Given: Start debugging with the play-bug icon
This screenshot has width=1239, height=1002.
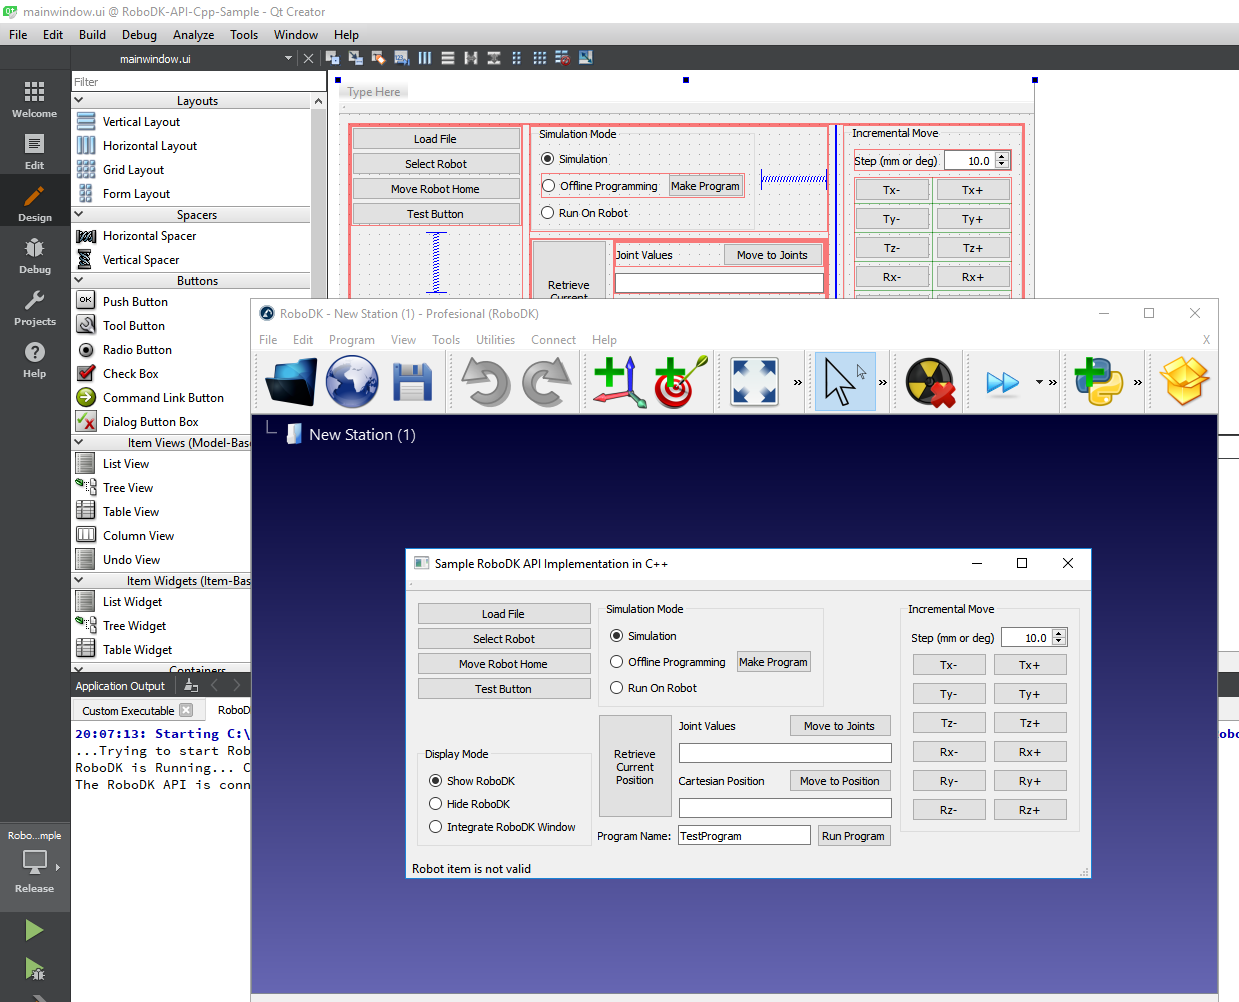Looking at the screenshot, I should (x=34, y=968).
